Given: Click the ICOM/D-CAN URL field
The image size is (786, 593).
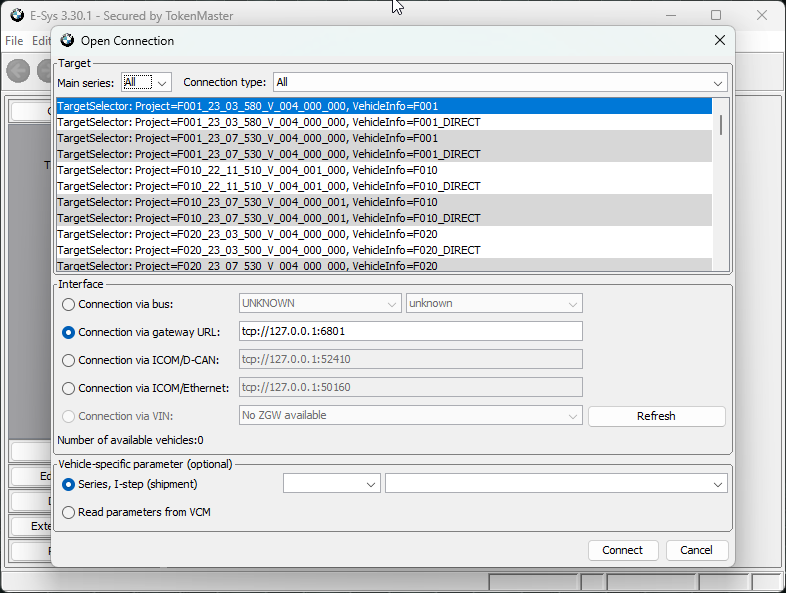Looking at the screenshot, I should [411, 359].
